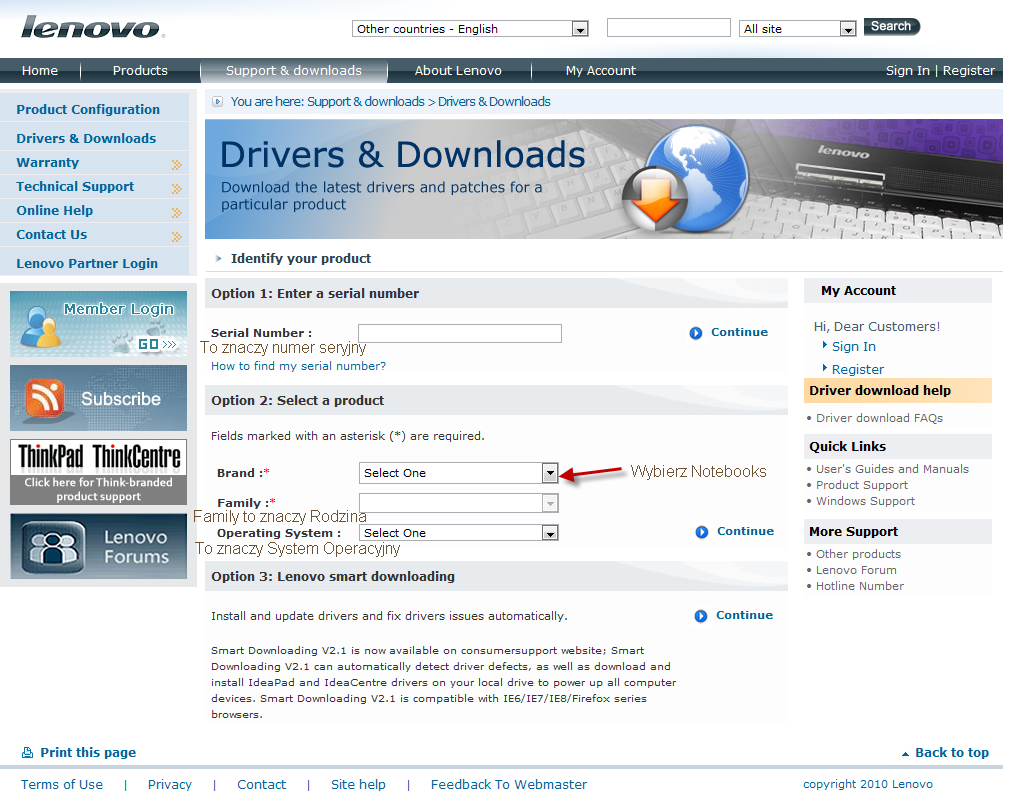Click the site search text field
This screenshot has width=1030, height=810.
[x=669, y=28]
